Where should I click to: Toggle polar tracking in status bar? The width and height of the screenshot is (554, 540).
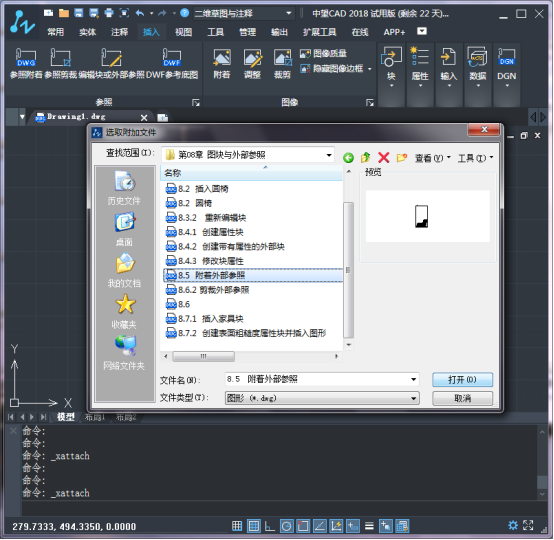[x=287, y=526]
